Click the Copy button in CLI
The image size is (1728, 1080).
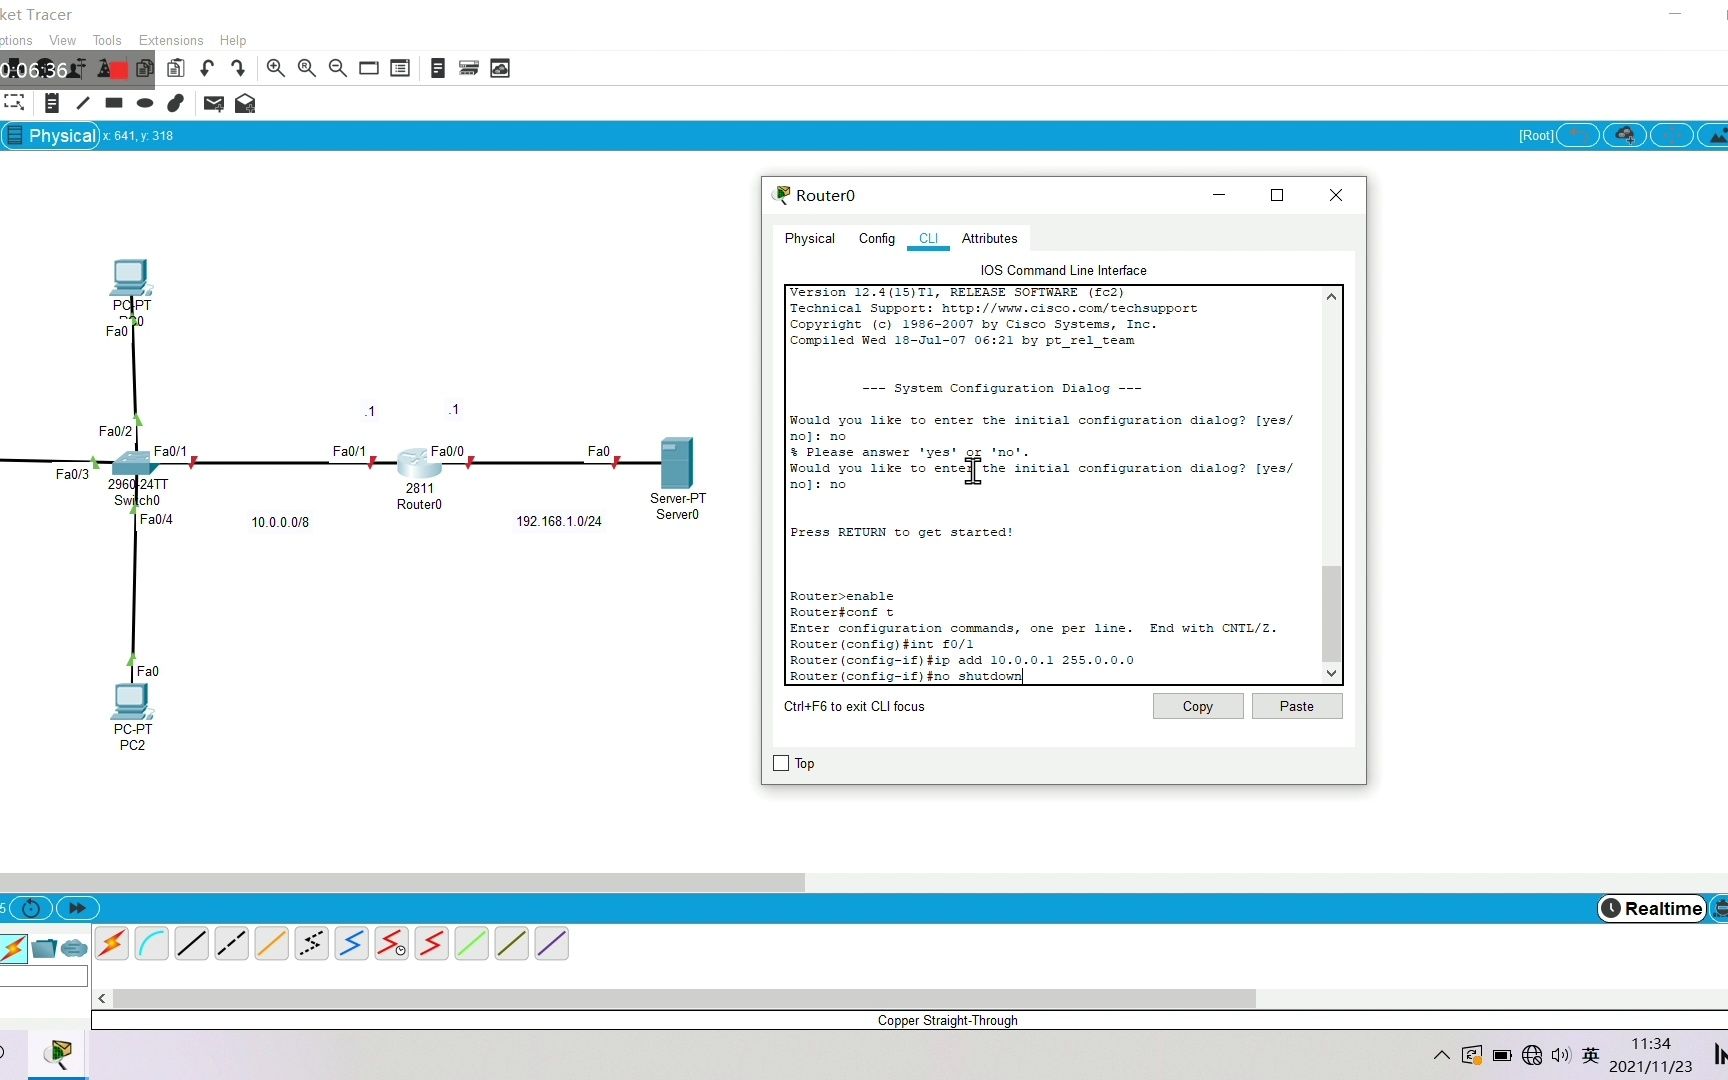tap(1198, 706)
